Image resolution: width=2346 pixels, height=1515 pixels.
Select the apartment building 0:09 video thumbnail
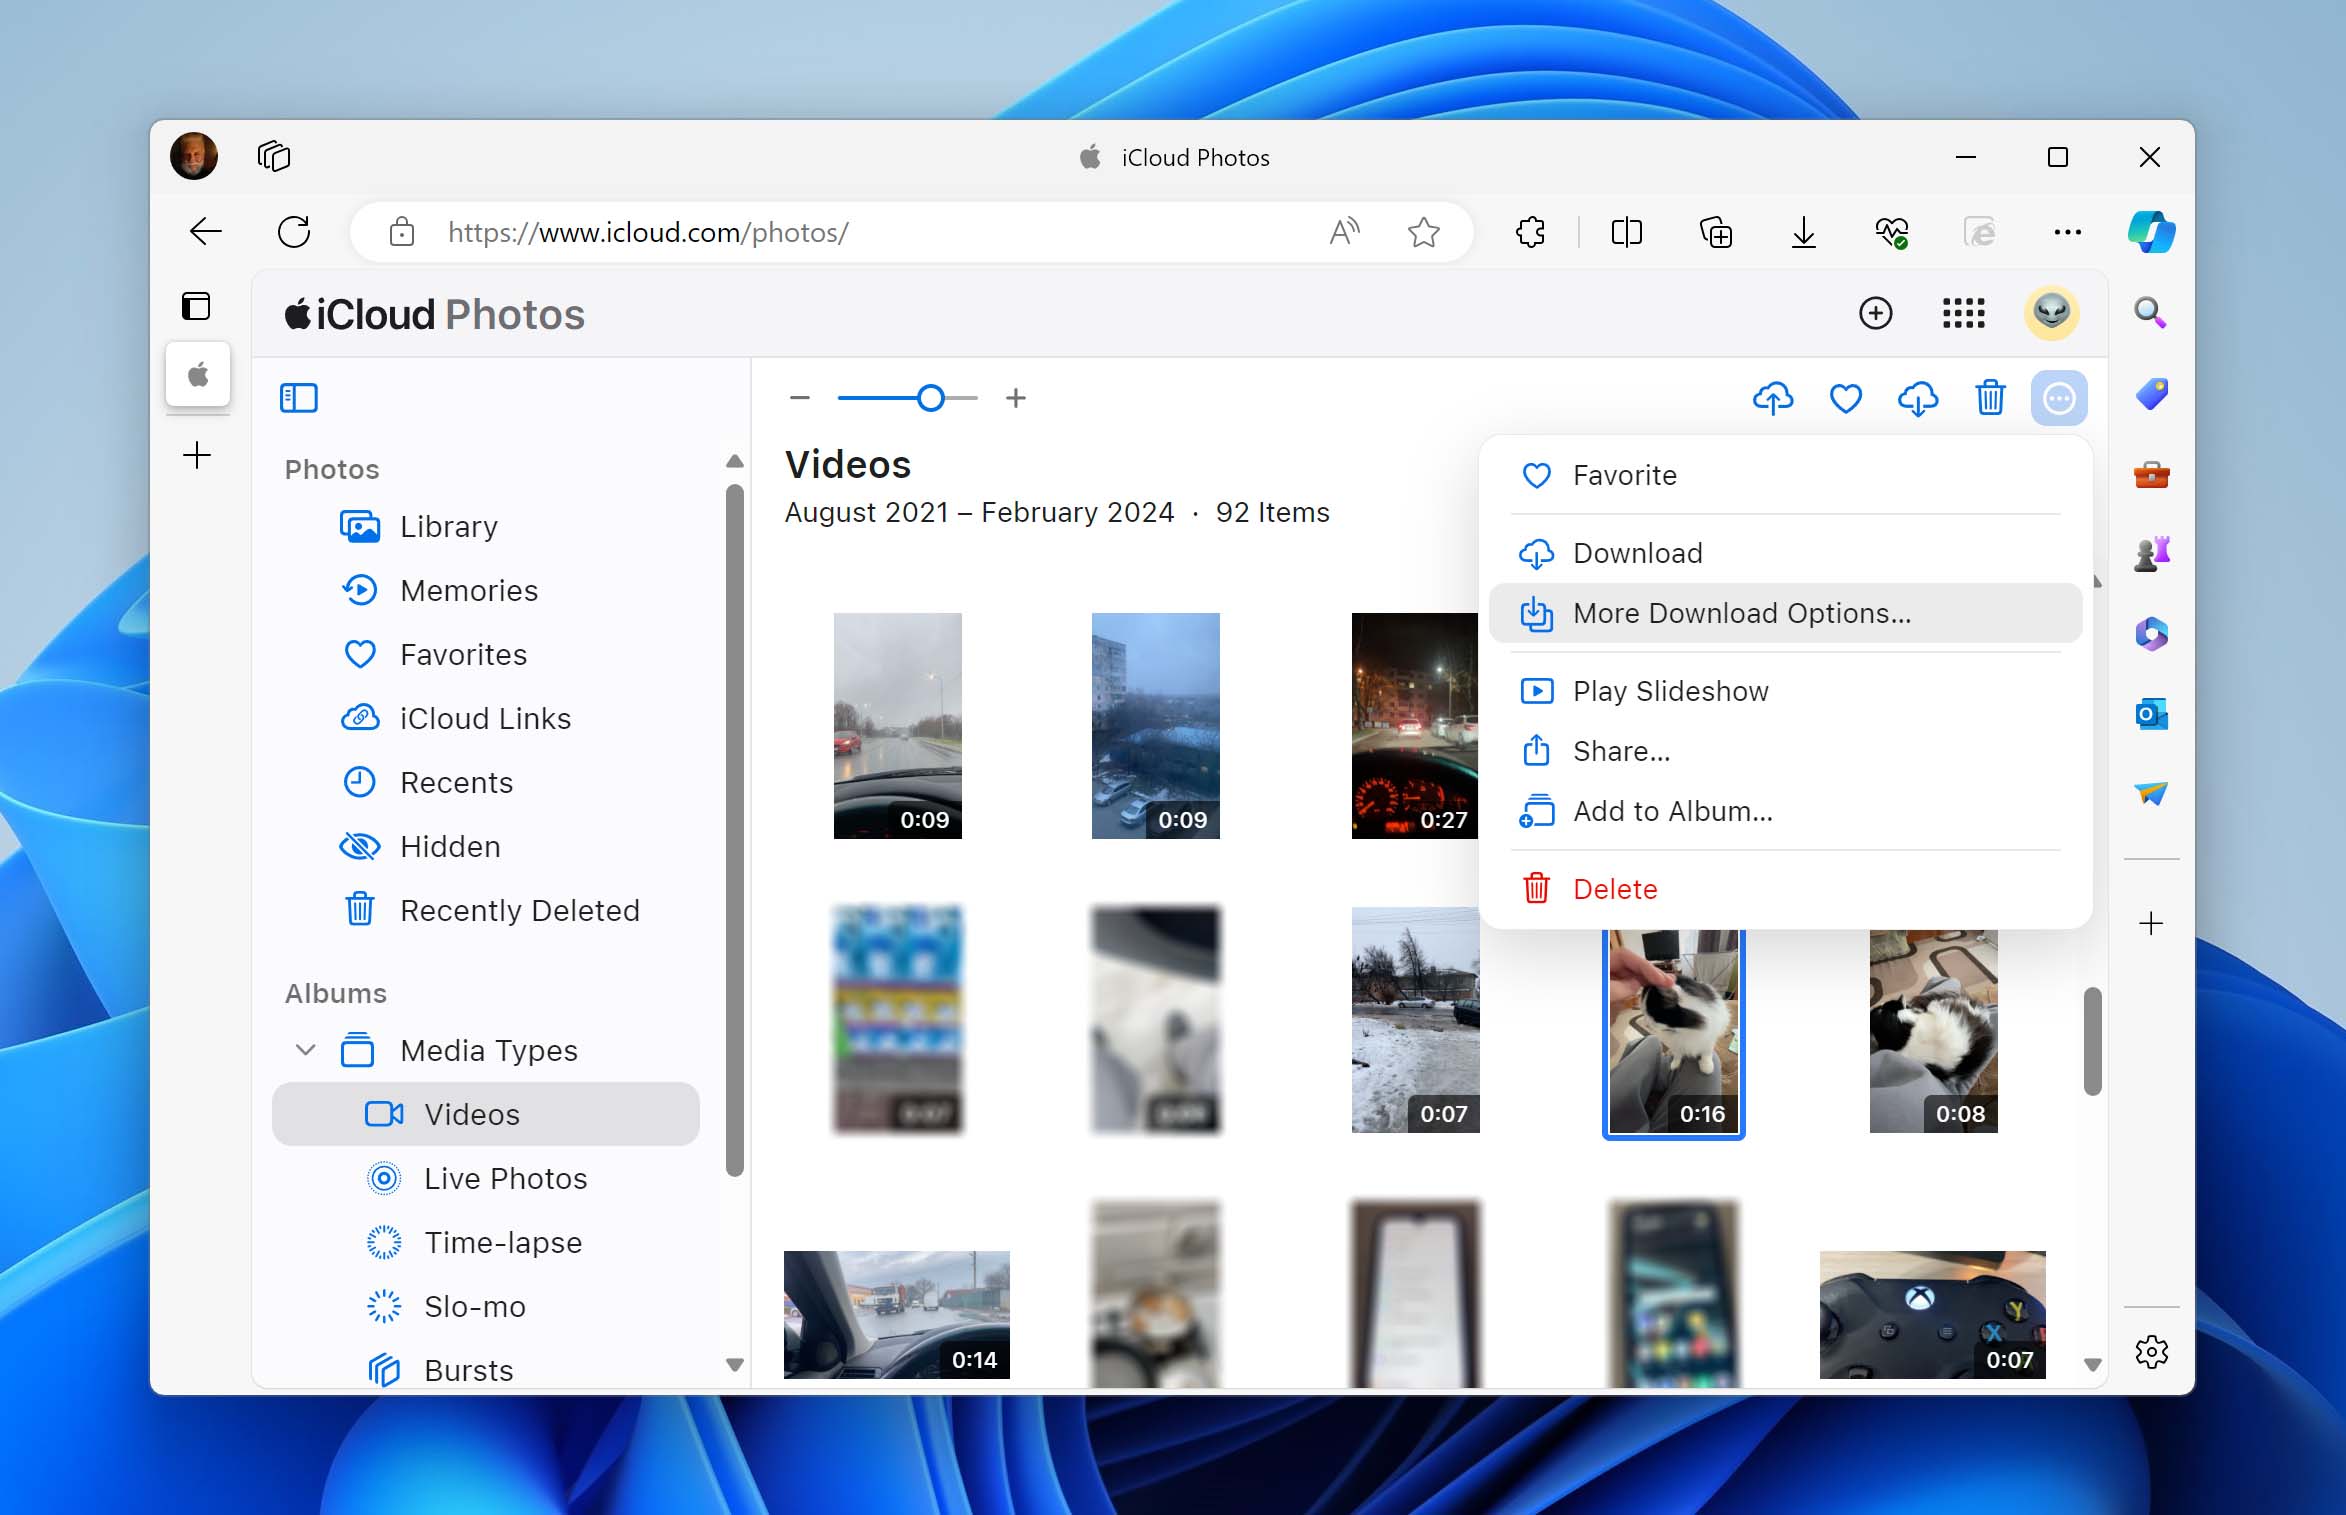coord(1155,726)
